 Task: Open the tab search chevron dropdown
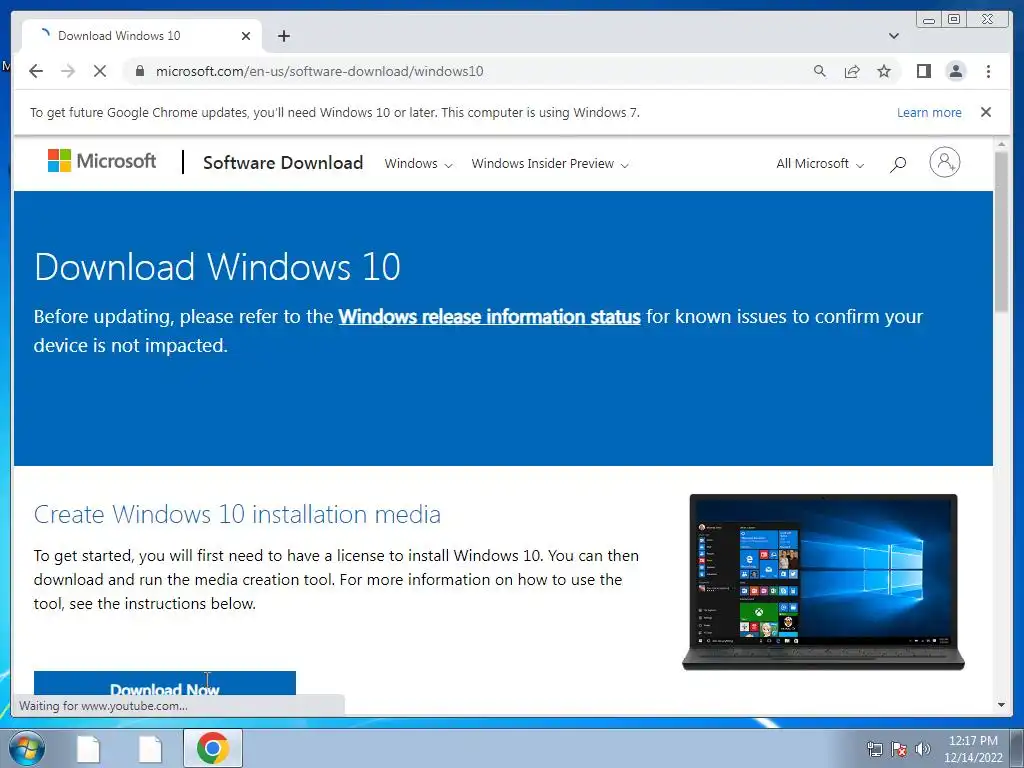tap(894, 36)
